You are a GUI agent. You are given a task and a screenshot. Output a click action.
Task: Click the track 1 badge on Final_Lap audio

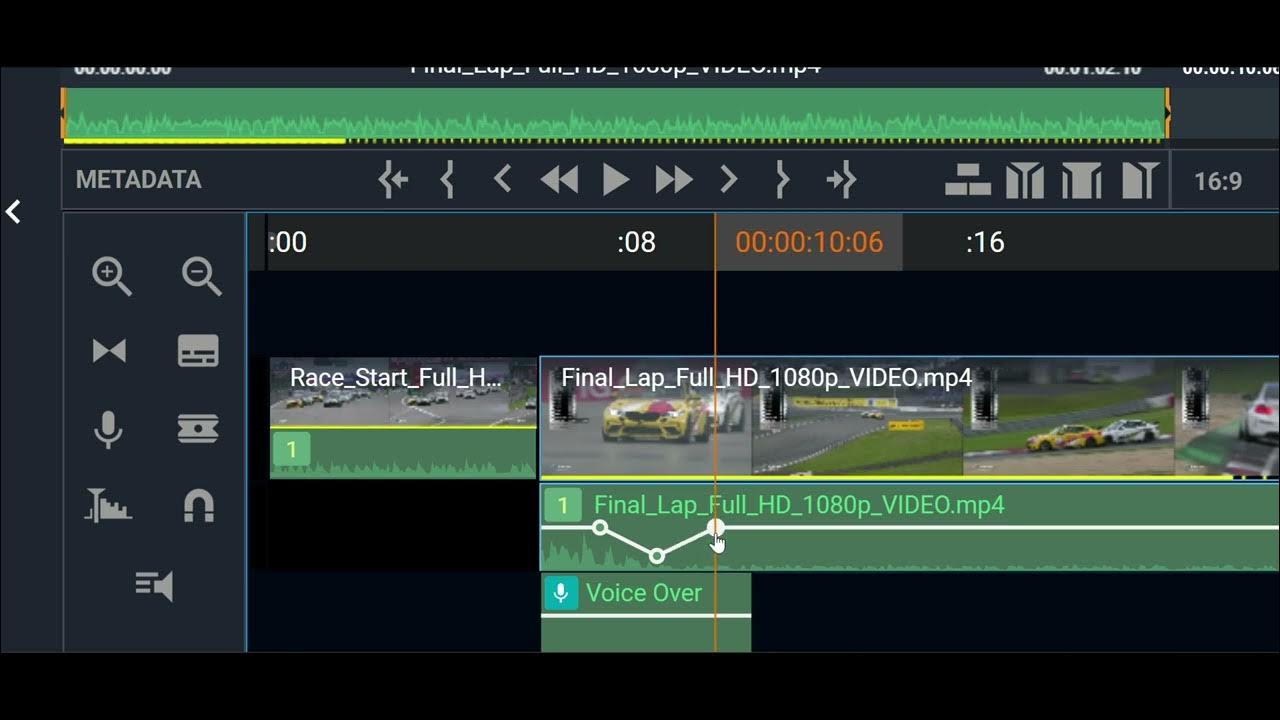tap(562, 506)
